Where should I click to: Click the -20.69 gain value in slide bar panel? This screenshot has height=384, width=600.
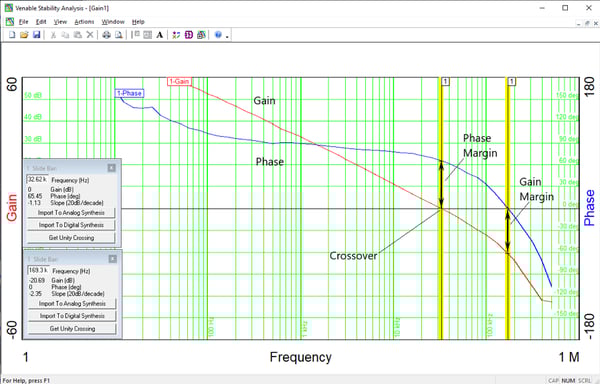point(37,281)
